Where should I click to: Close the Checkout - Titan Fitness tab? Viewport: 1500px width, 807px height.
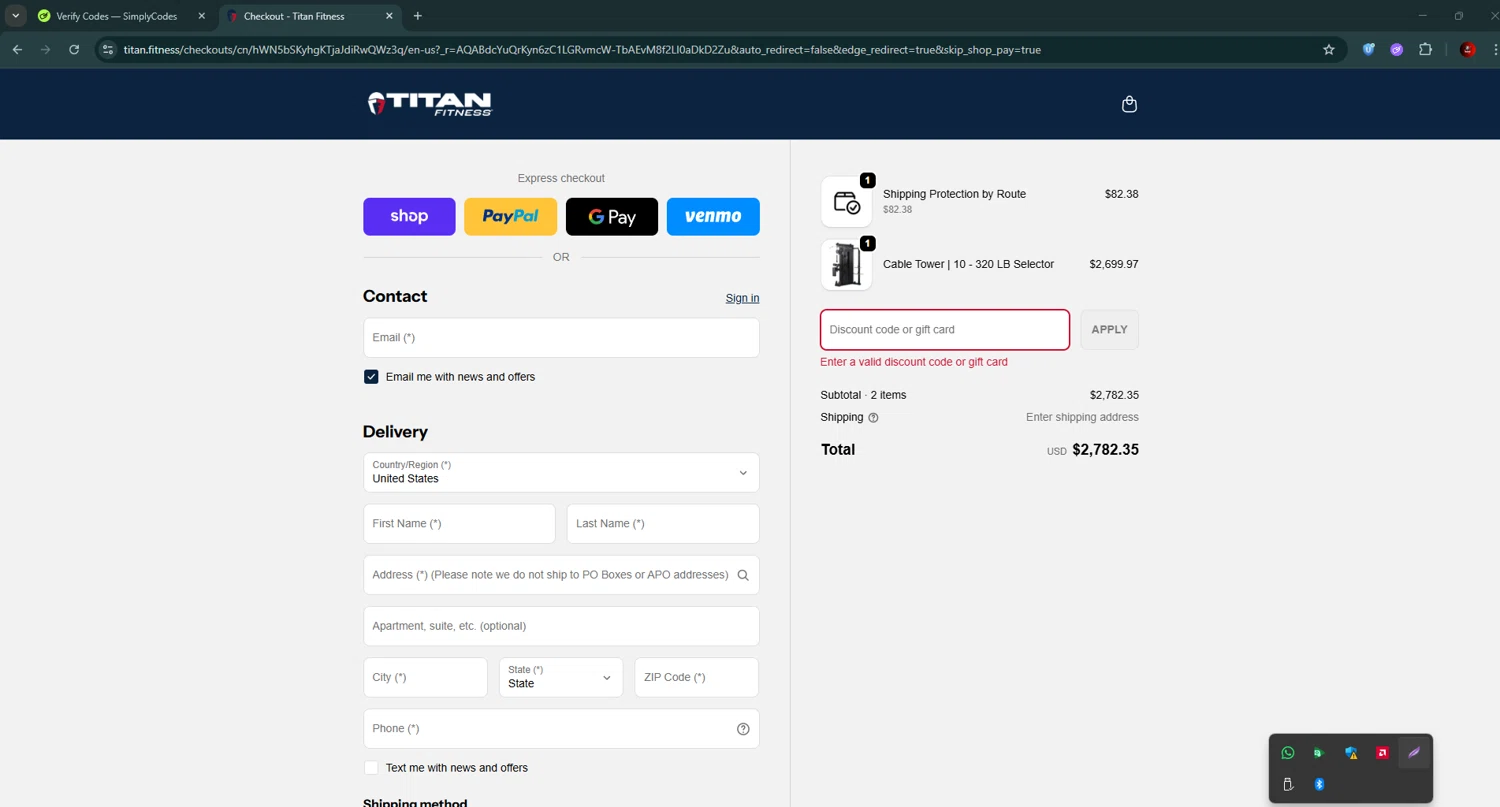coord(389,16)
